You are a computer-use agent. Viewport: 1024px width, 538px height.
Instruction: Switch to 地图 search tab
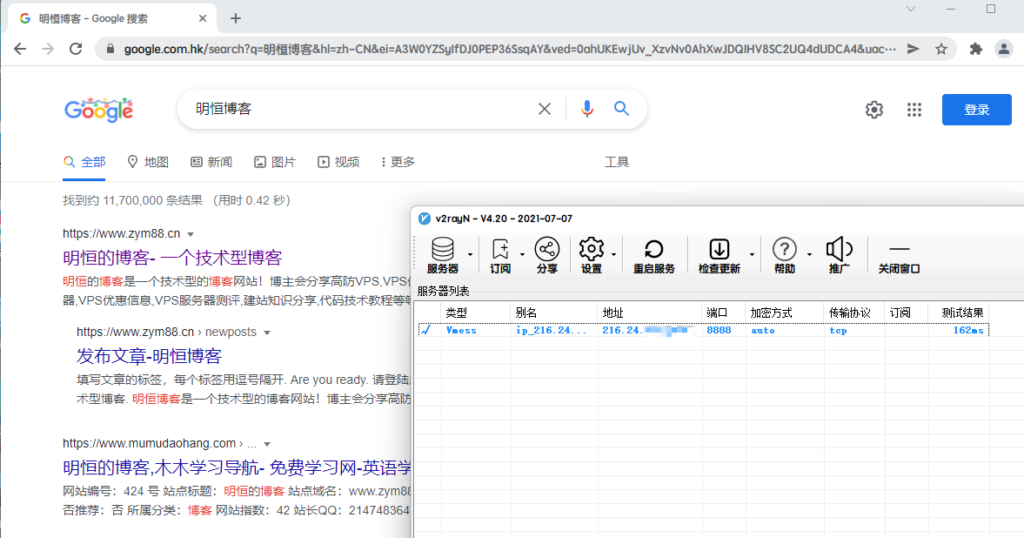148,162
